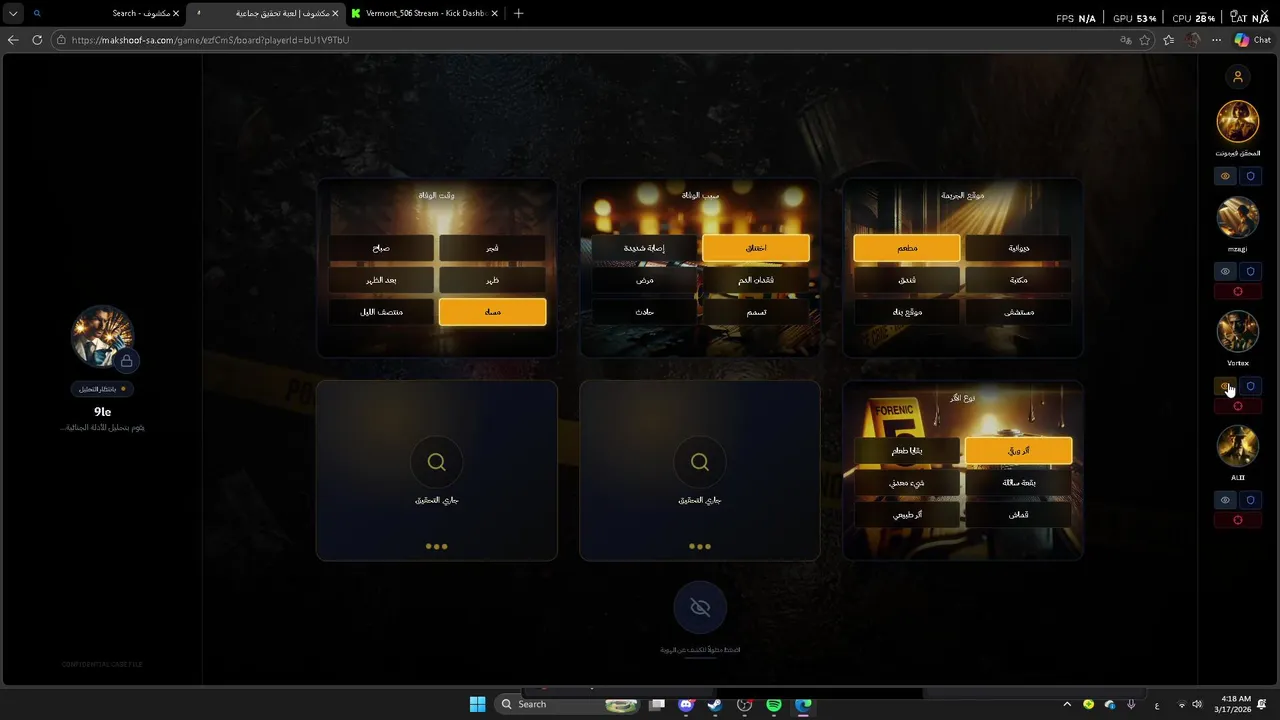The width and height of the screenshot is (1280, 720).
Task: Click the magnifier icon in the left bottom card
Action: [x=436, y=462]
